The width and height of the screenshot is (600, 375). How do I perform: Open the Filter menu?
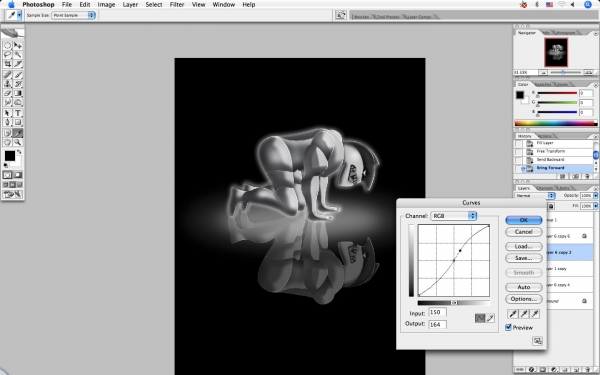tap(177, 5)
